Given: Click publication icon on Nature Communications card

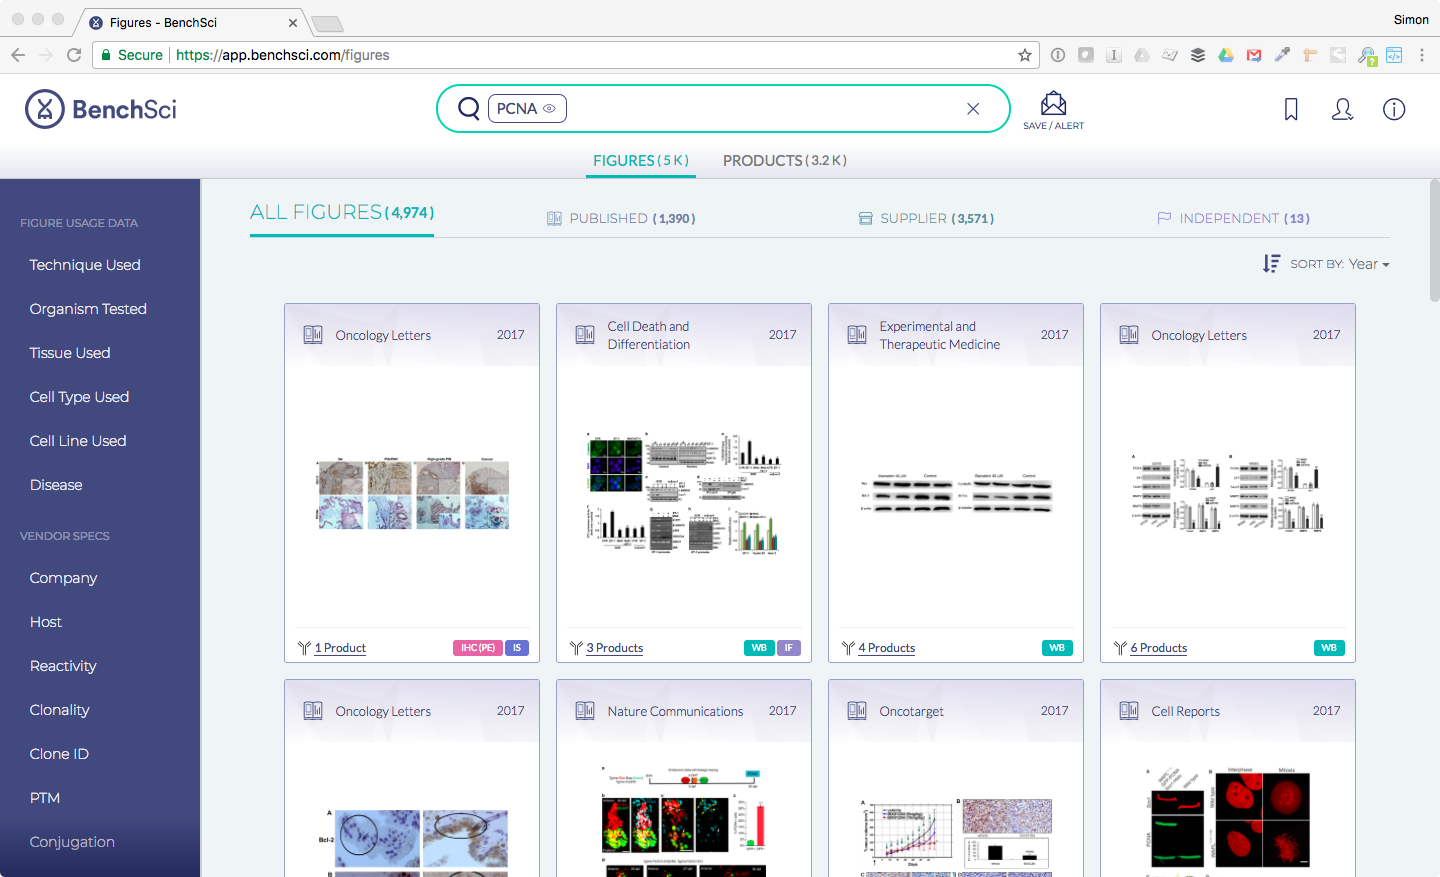Looking at the screenshot, I should pyautogui.click(x=585, y=711).
